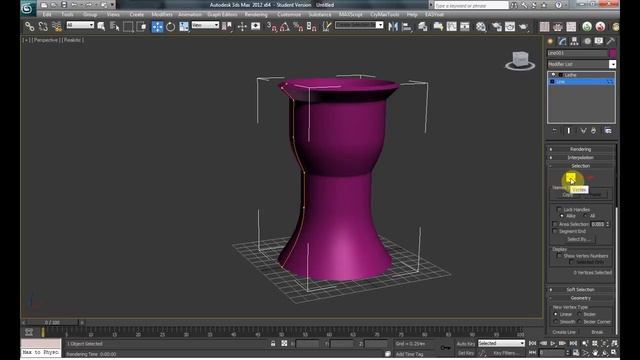Open the Select by Name tool
The width and height of the screenshot is (640, 360).
click(x=115, y=27)
